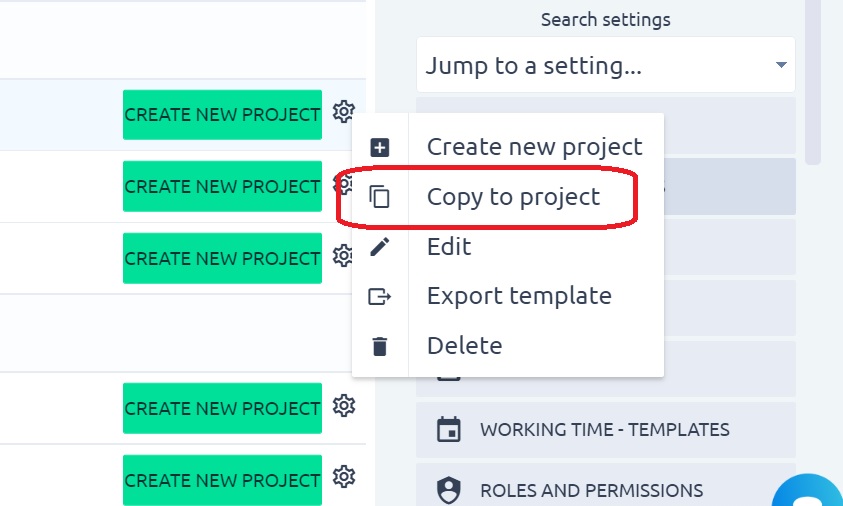Choose 'Export template' from the context menu
This screenshot has width=843, height=506.
[x=519, y=297]
